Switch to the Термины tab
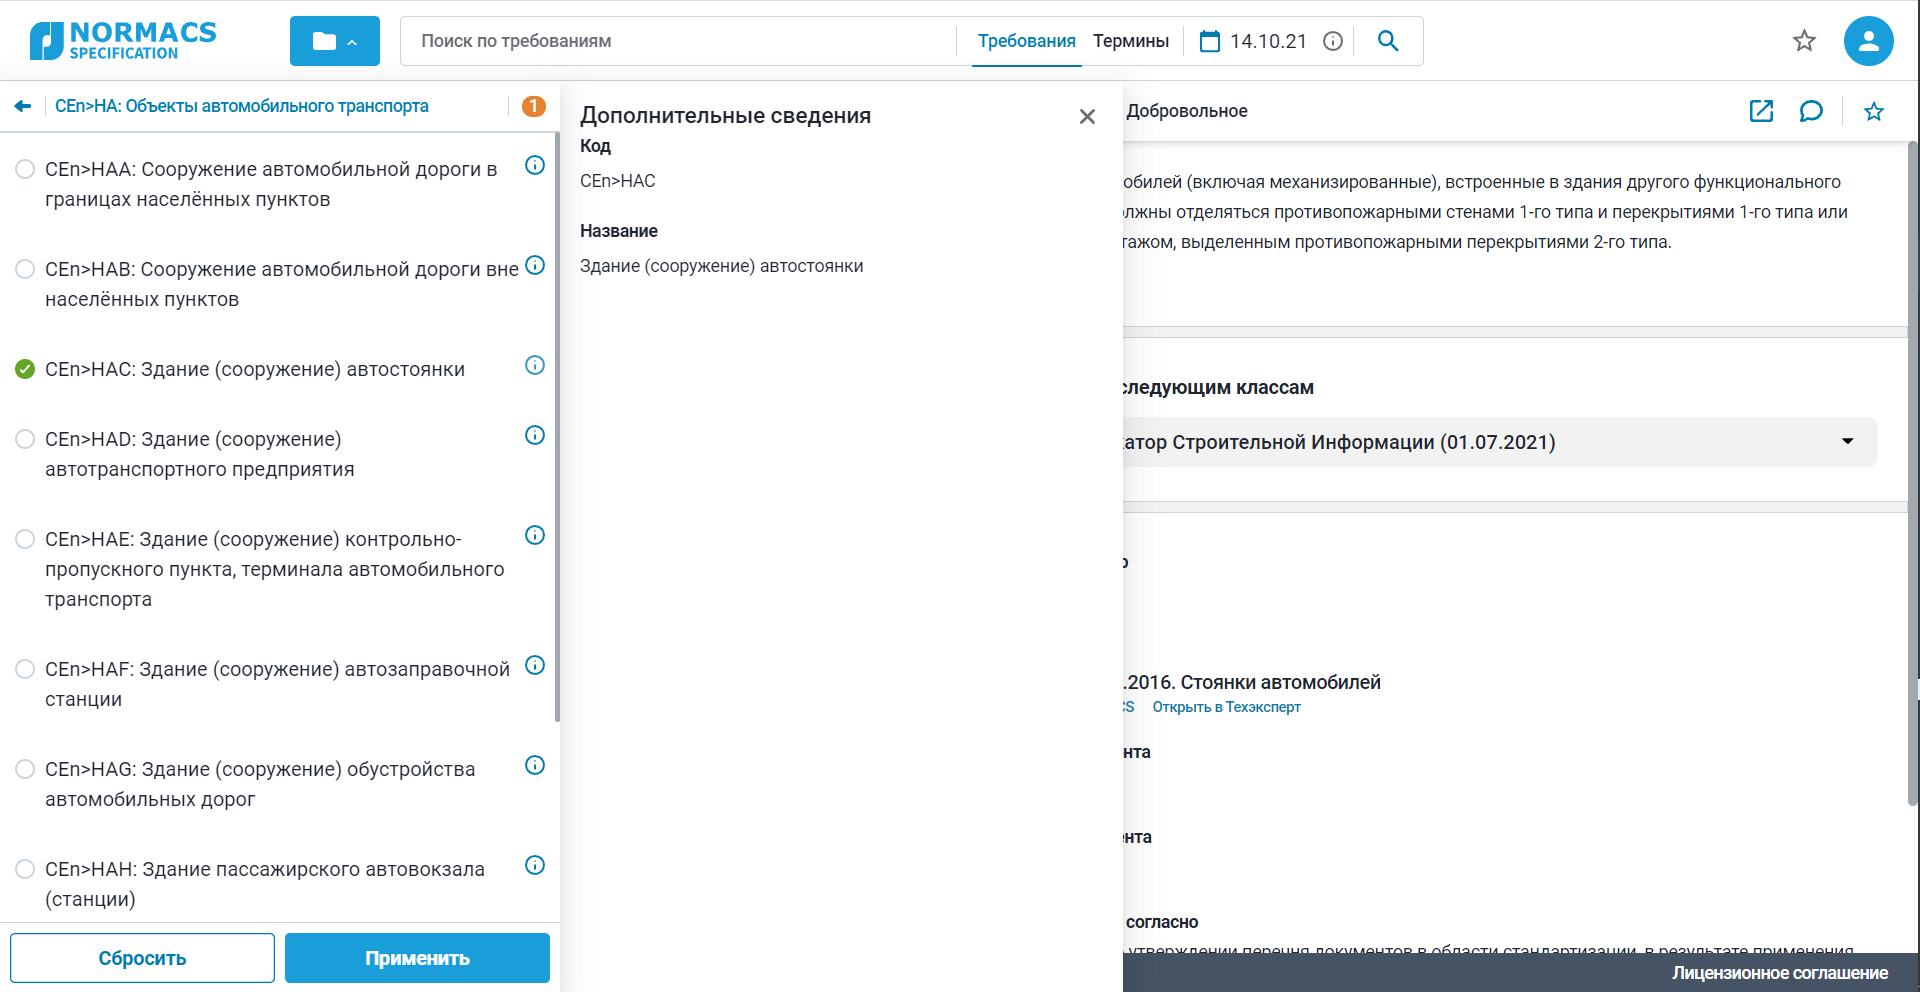 pos(1130,41)
